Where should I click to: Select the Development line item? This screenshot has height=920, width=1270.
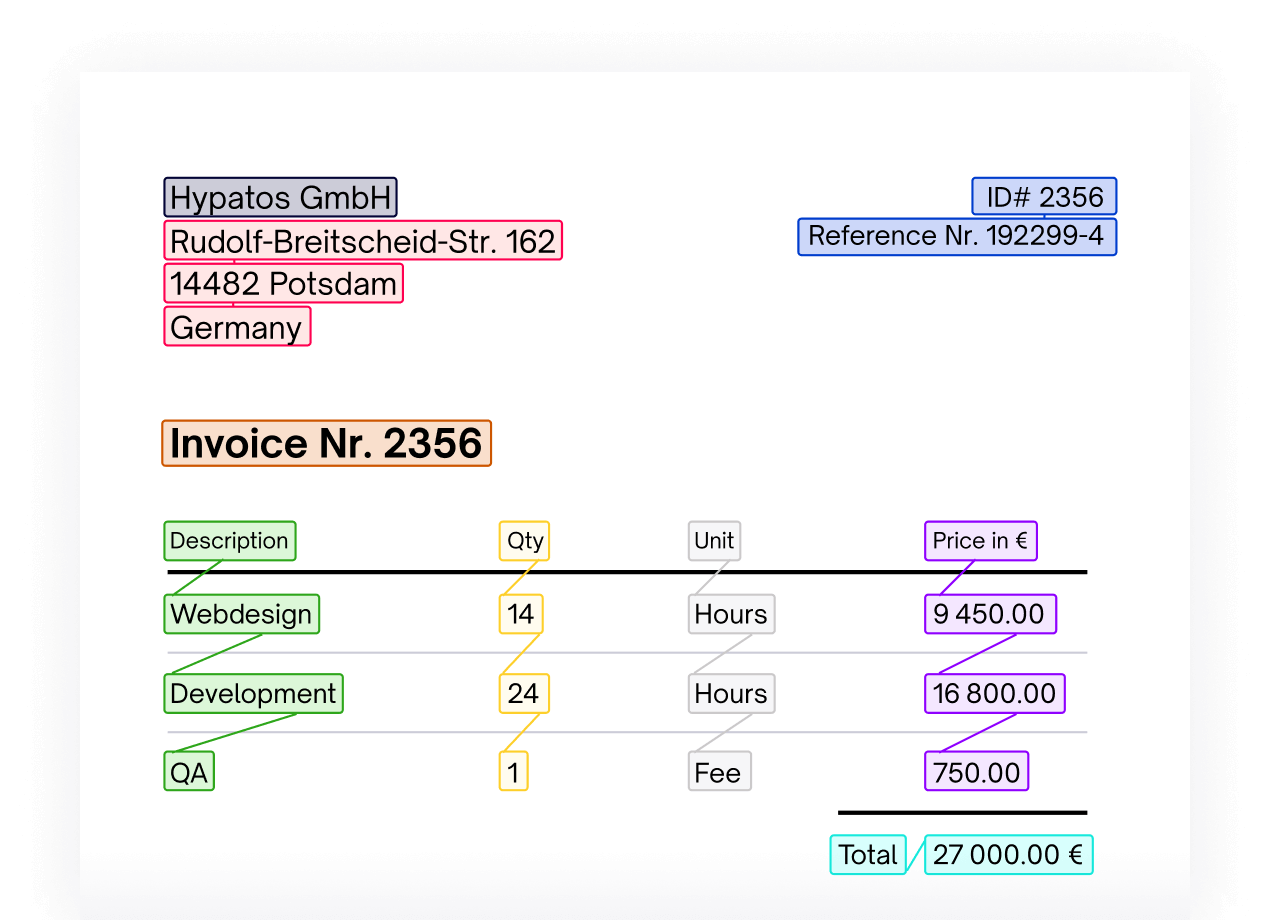point(253,693)
